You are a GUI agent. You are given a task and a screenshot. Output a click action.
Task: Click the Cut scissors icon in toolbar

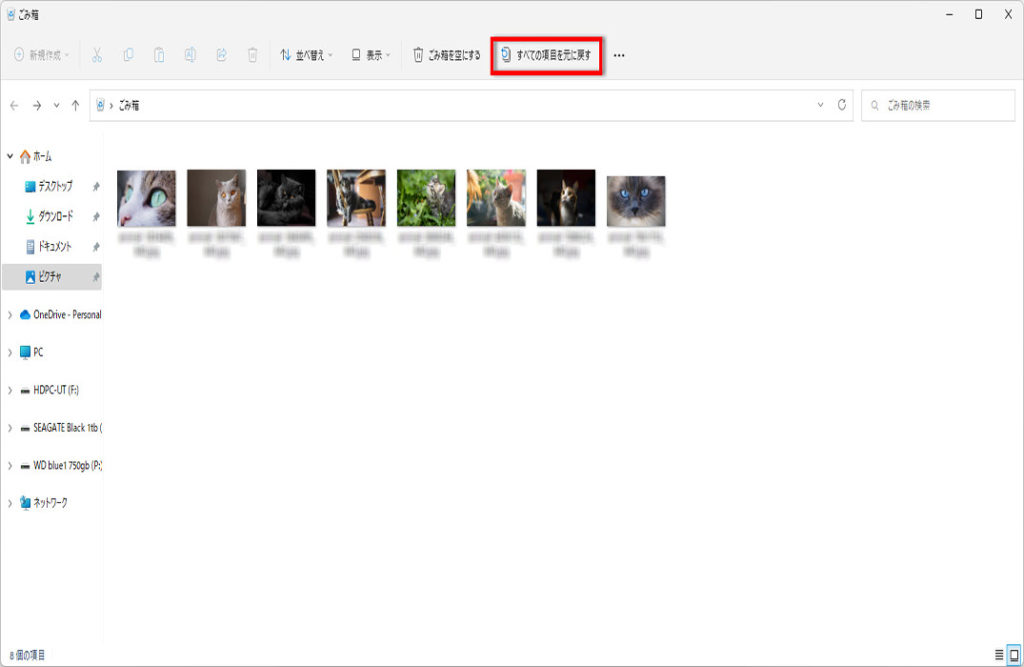point(97,55)
